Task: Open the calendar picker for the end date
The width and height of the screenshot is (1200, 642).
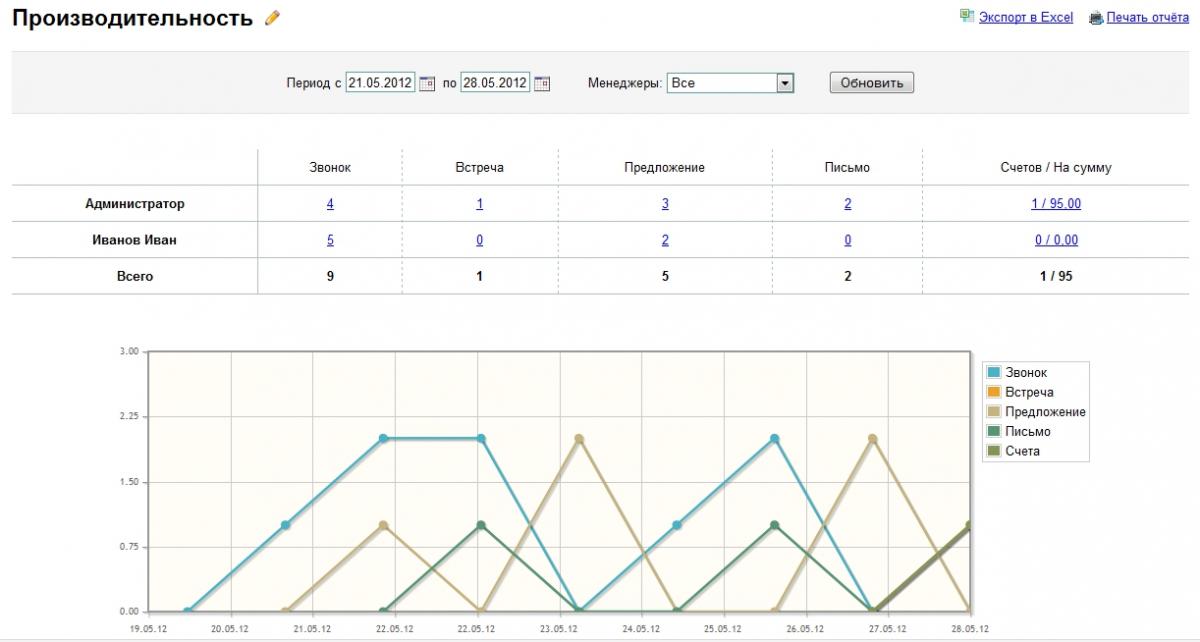Action: (x=542, y=84)
